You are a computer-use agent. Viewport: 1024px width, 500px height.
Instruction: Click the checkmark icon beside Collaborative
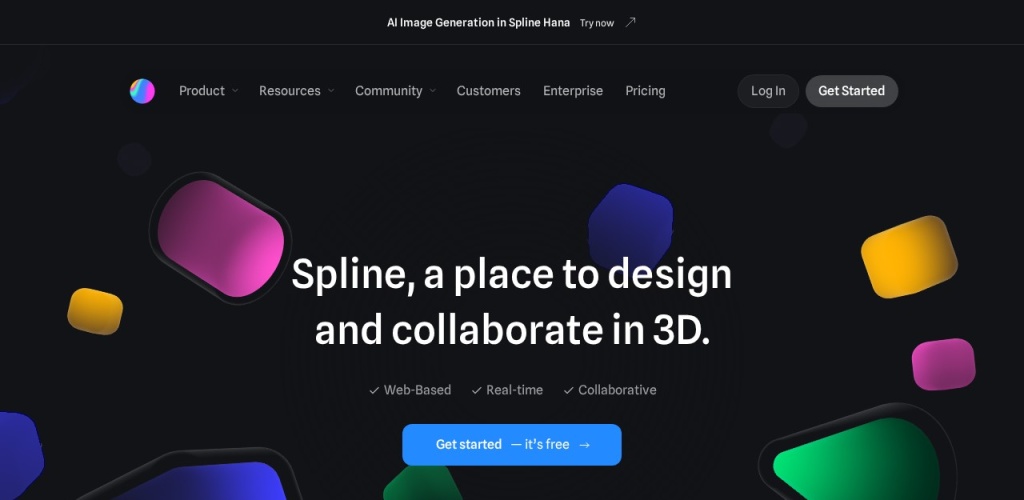click(x=568, y=390)
